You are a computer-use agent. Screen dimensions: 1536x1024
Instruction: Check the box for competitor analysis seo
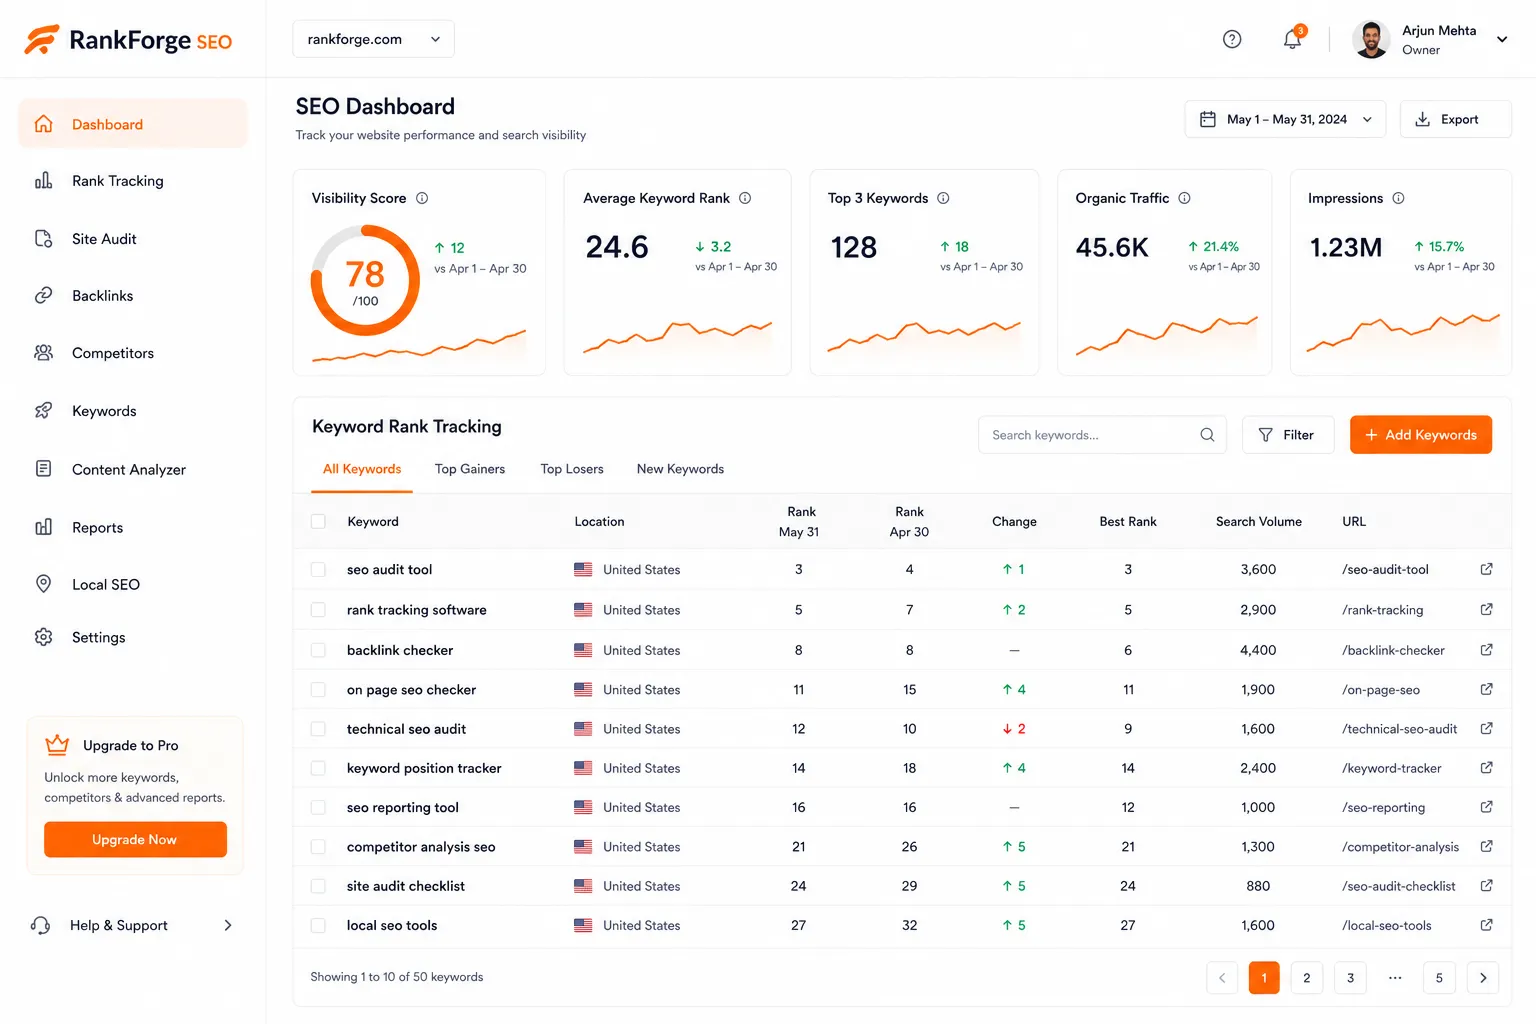[318, 846]
